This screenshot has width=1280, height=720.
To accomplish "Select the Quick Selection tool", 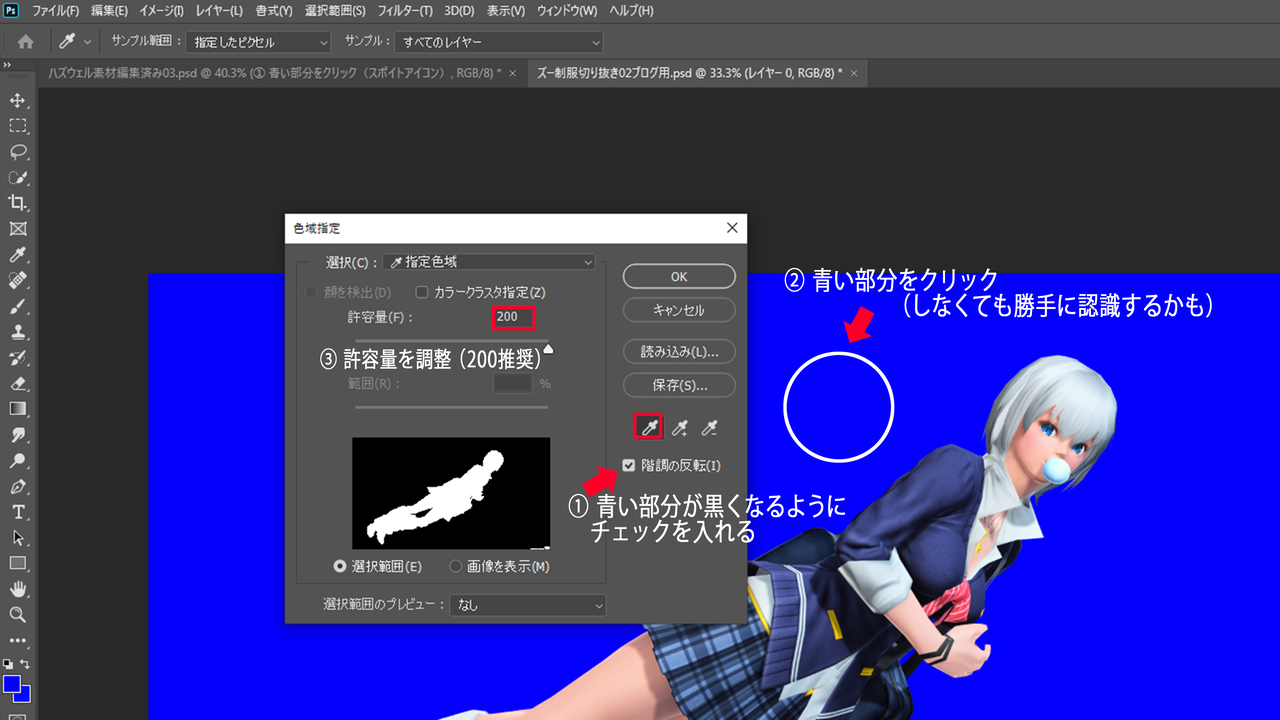I will (18, 177).
